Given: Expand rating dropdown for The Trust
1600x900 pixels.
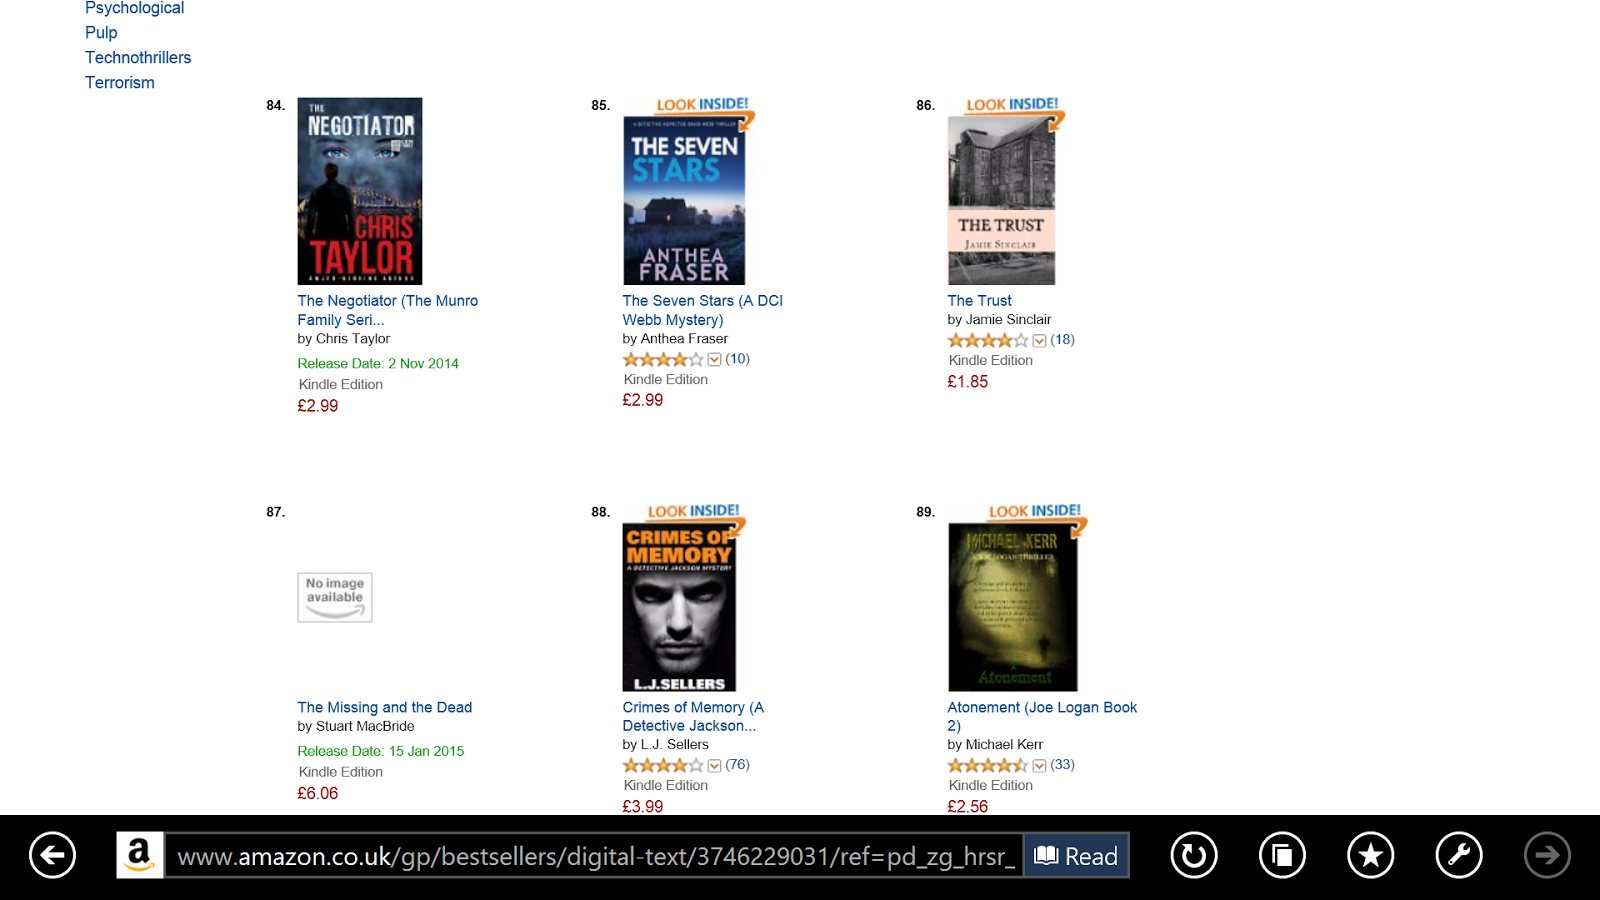Looking at the screenshot, I should tap(1039, 341).
